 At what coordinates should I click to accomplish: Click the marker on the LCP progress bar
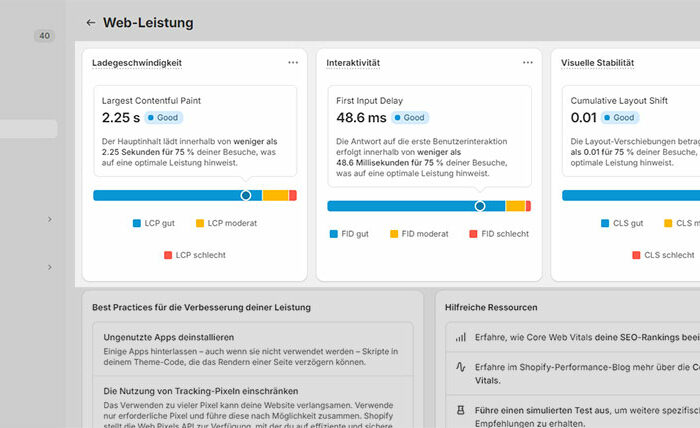point(246,195)
